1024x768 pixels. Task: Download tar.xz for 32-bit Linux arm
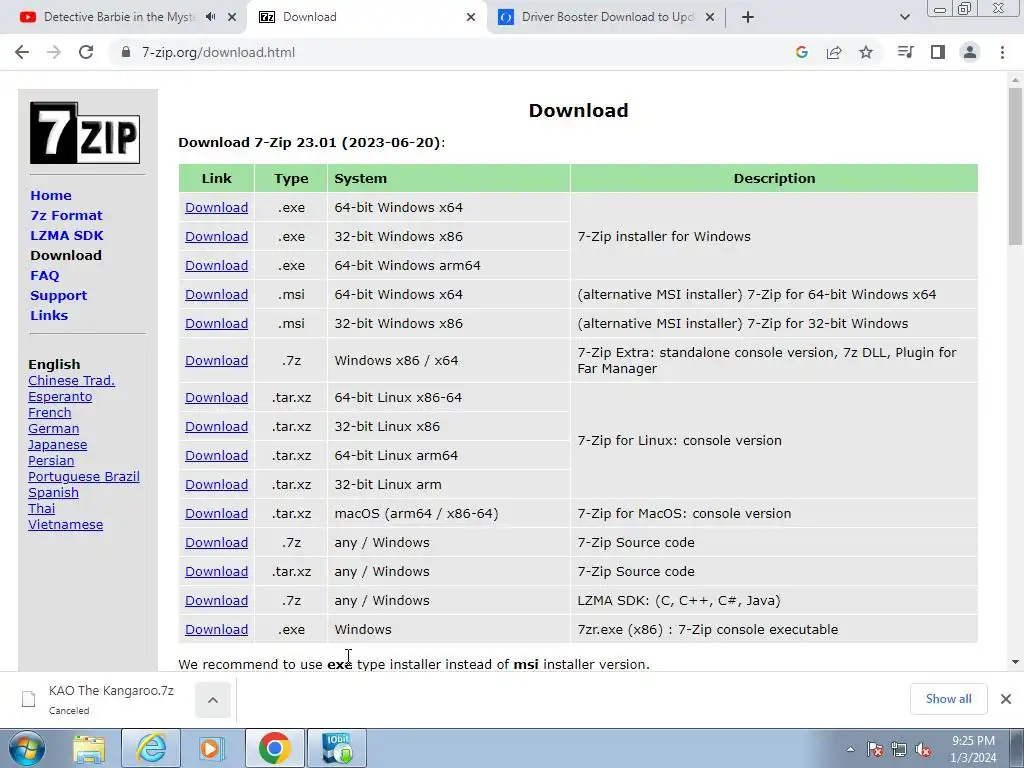click(x=216, y=485)
